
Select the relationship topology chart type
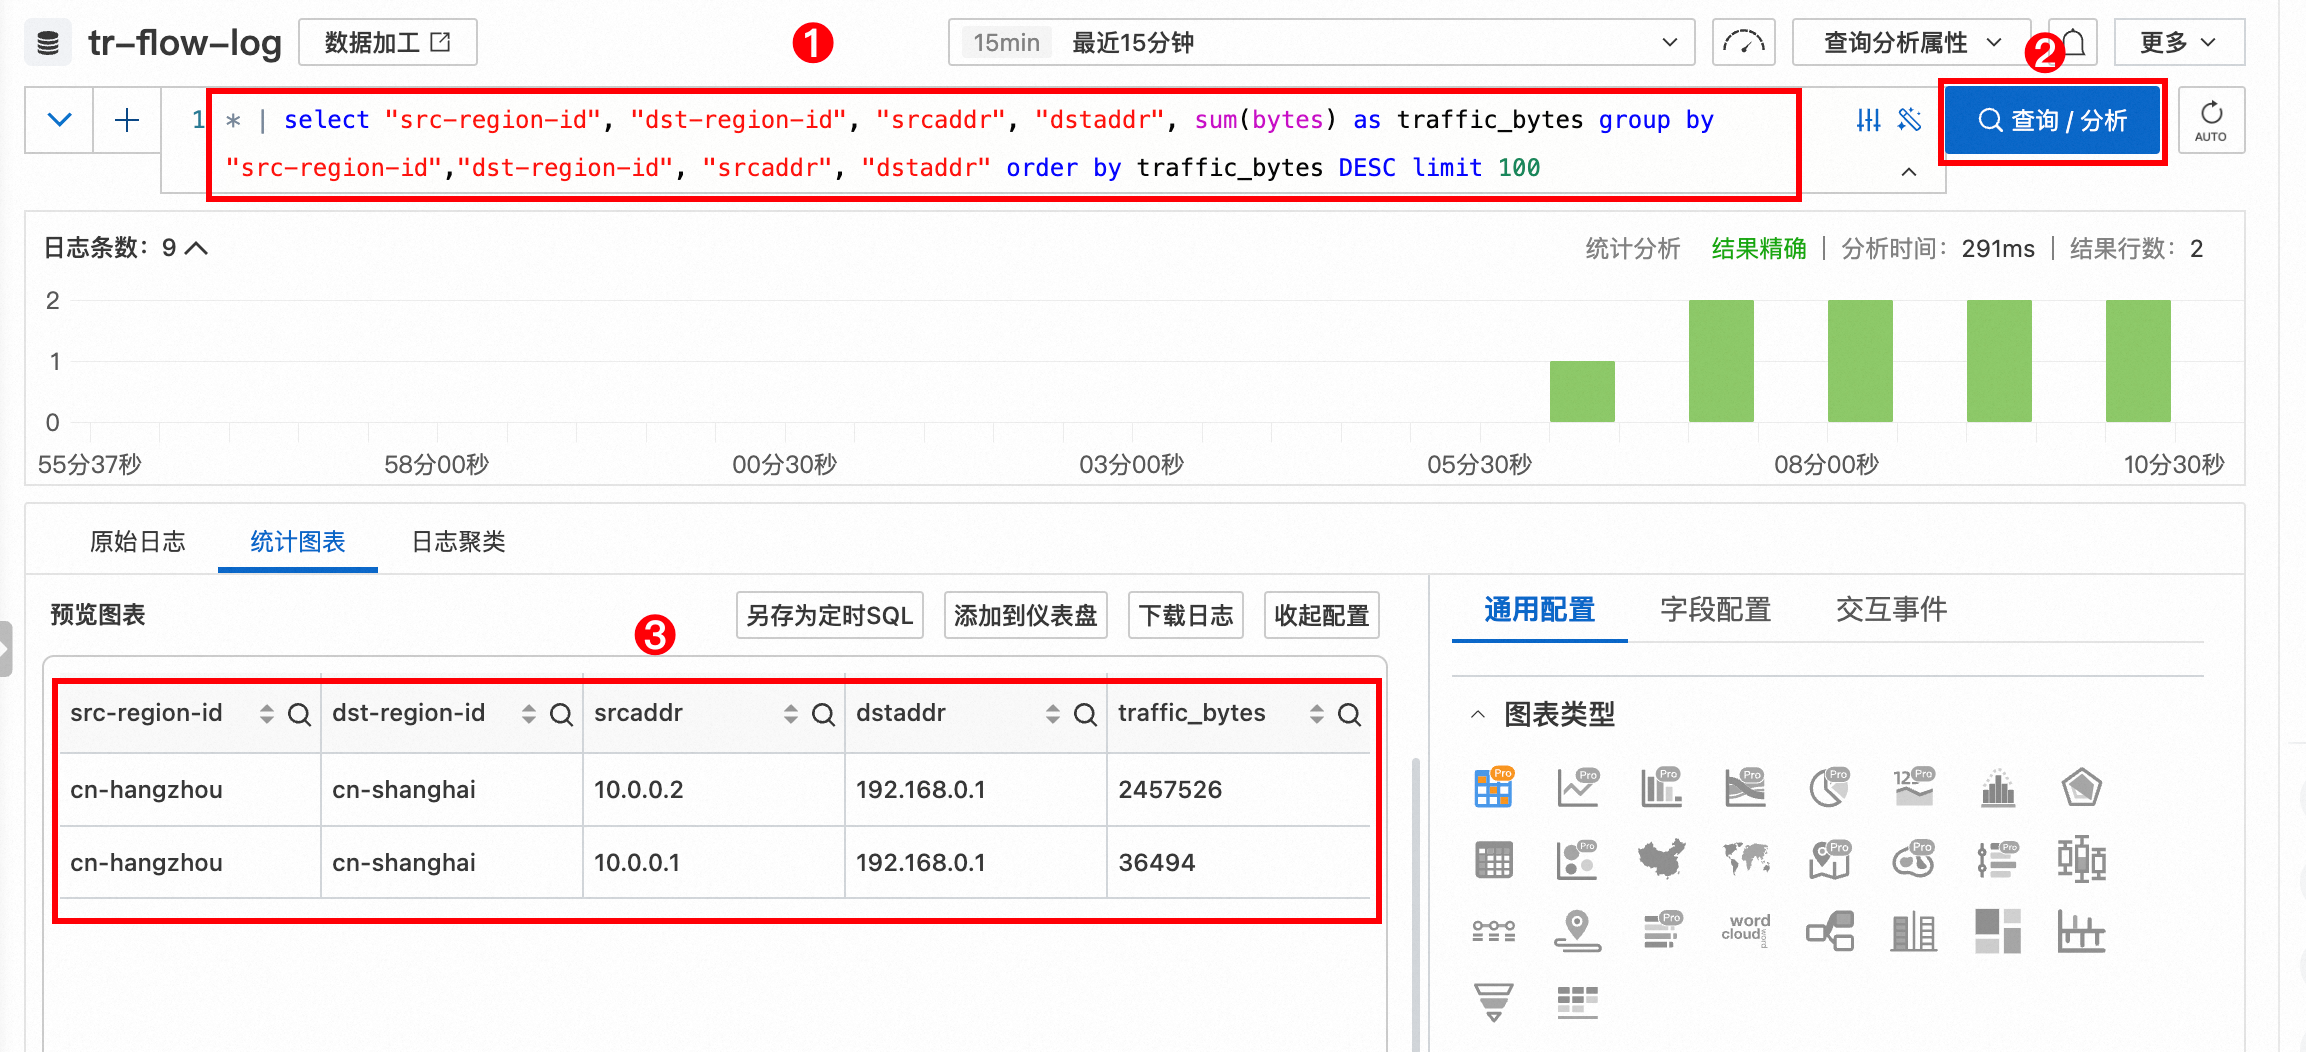tap(1830, 931)
